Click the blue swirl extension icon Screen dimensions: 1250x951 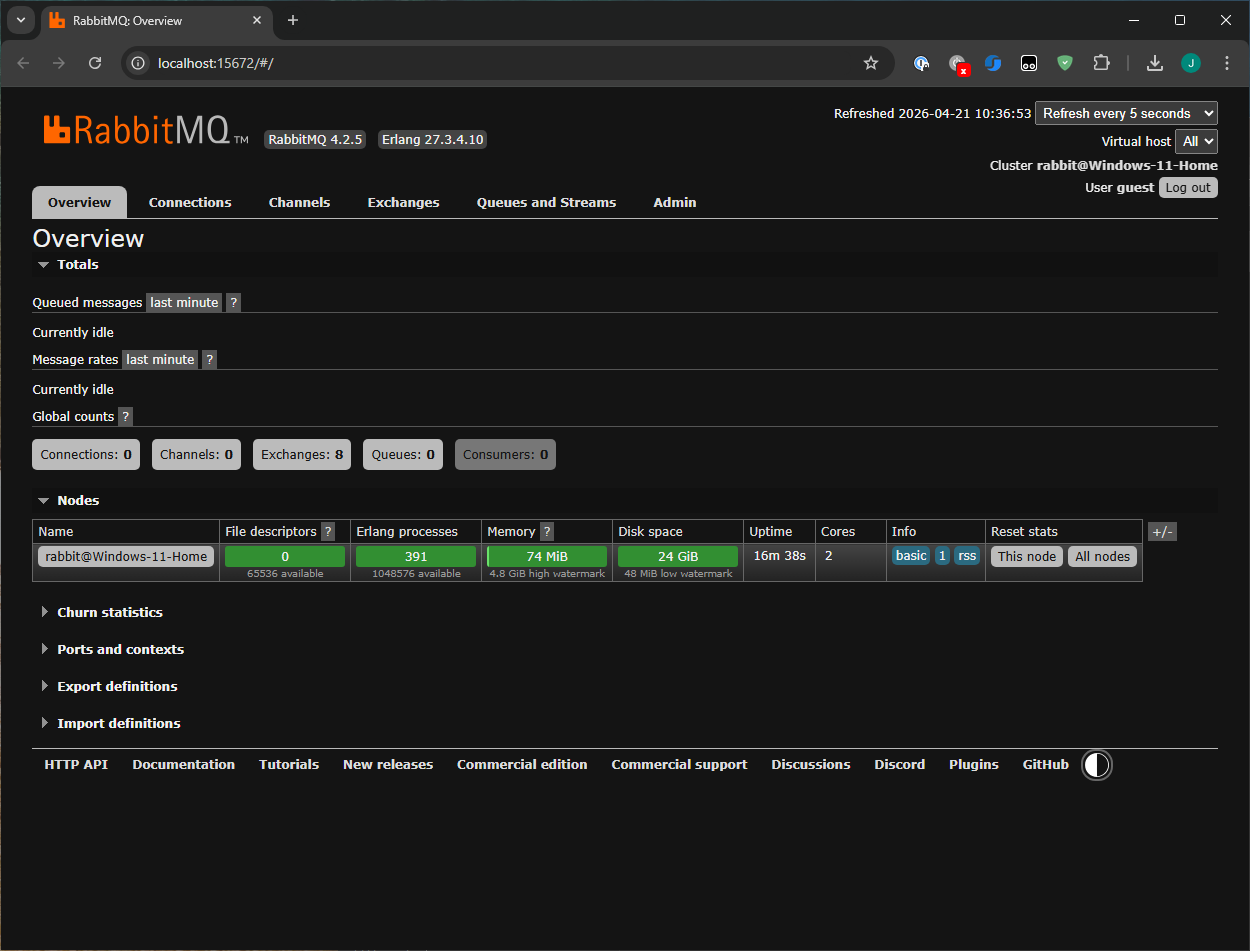993,63
